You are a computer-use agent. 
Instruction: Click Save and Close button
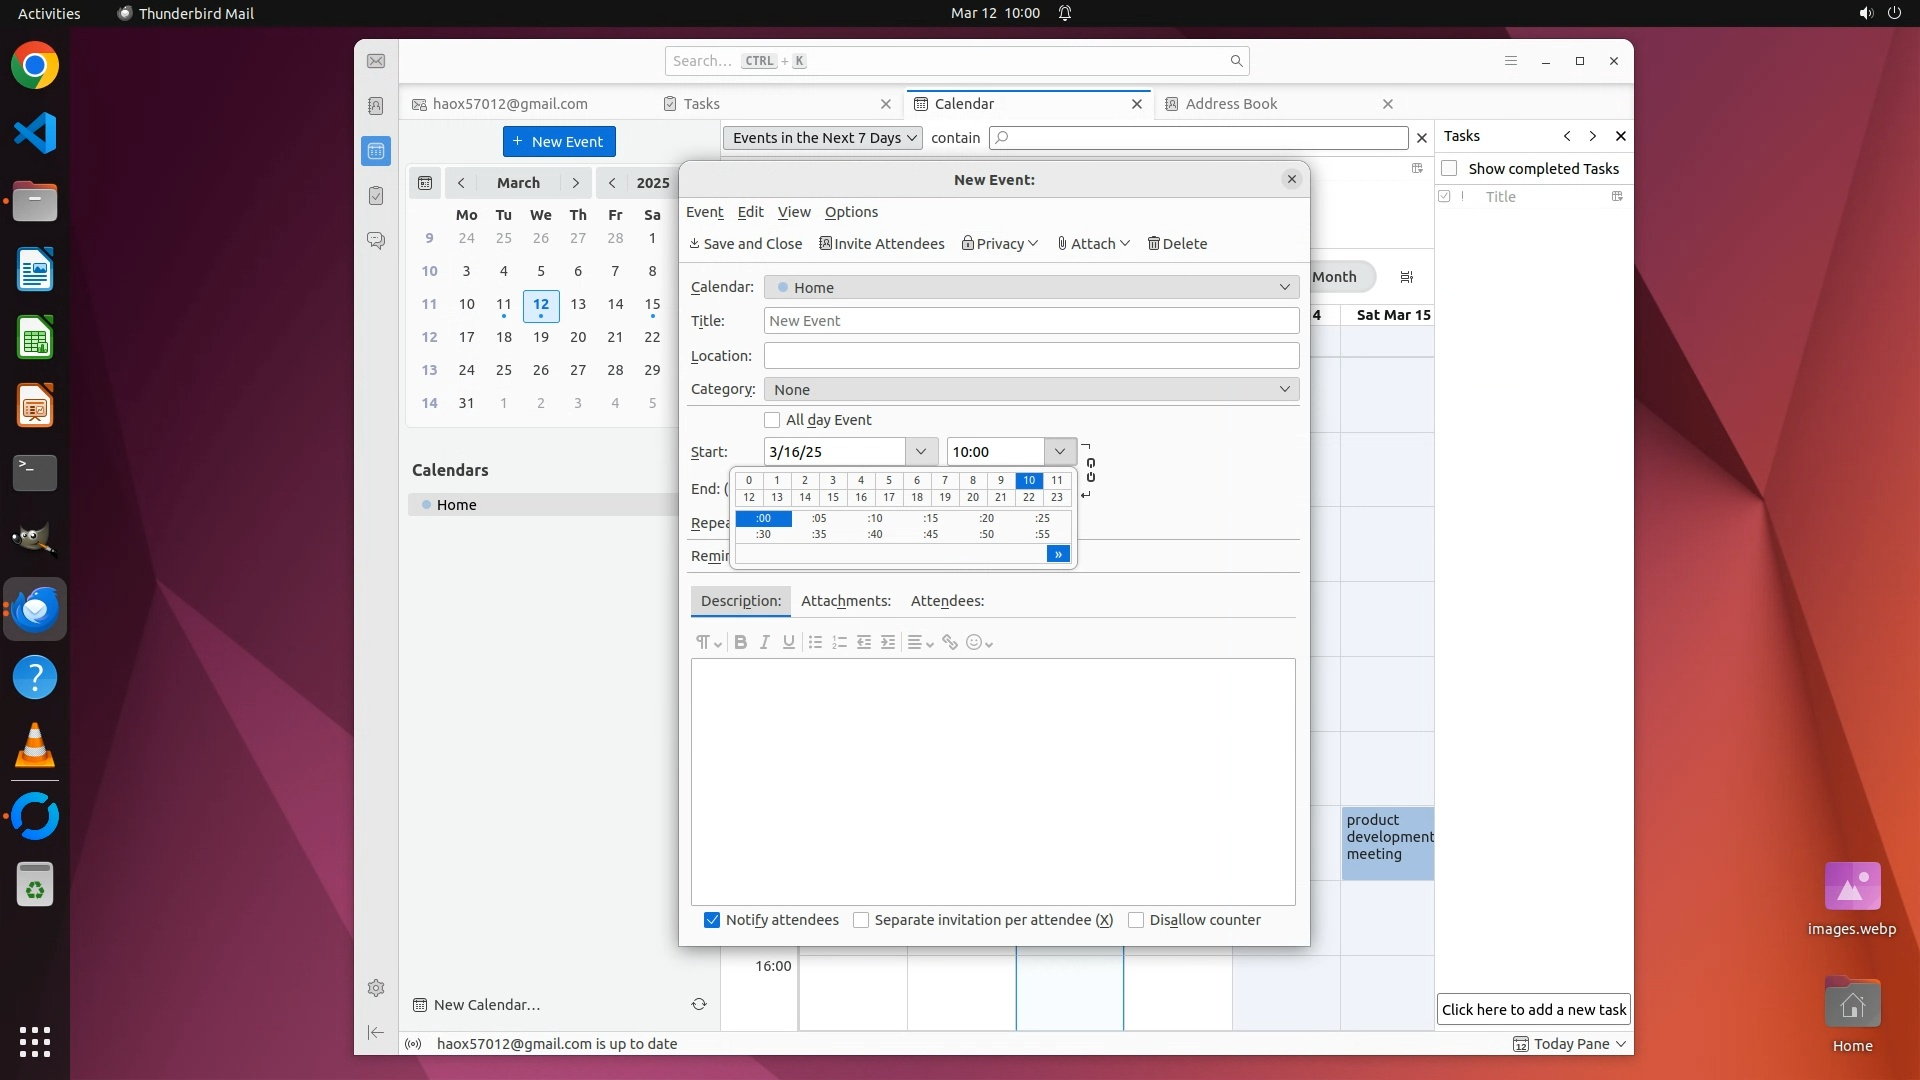click(x=746, y=244)
